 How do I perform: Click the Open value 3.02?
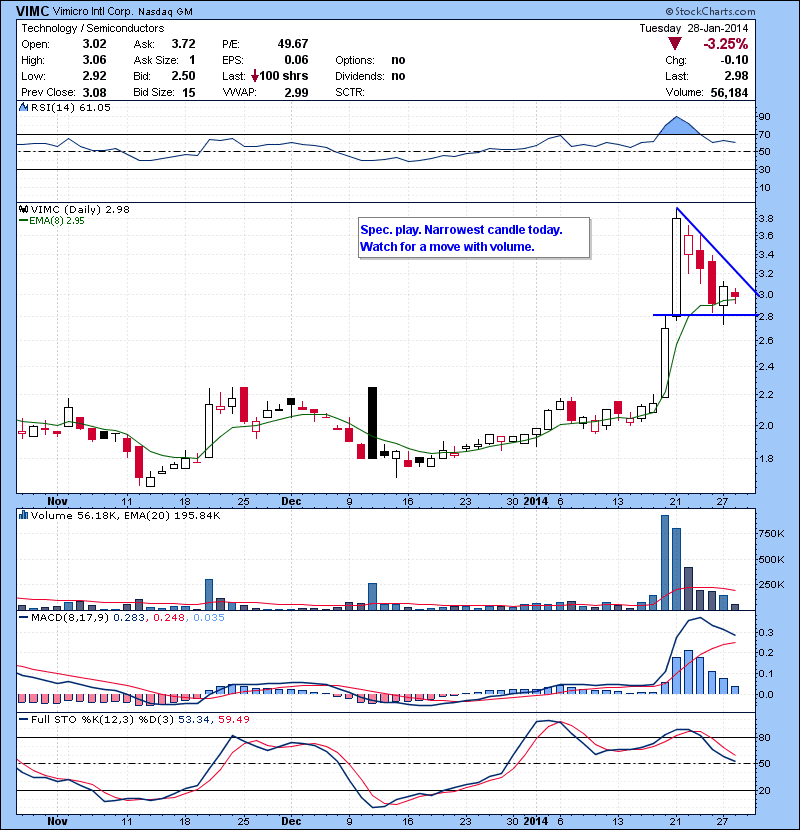coord(94,44)
